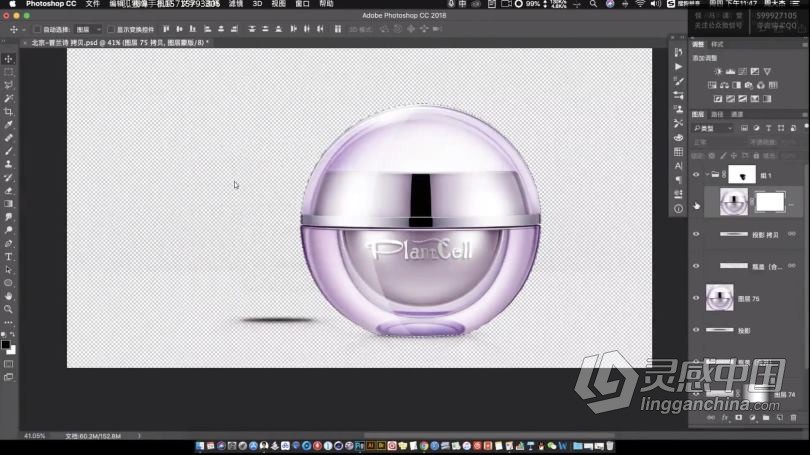
Task: Open the Actions panel play icon
Action: point(678,67)
